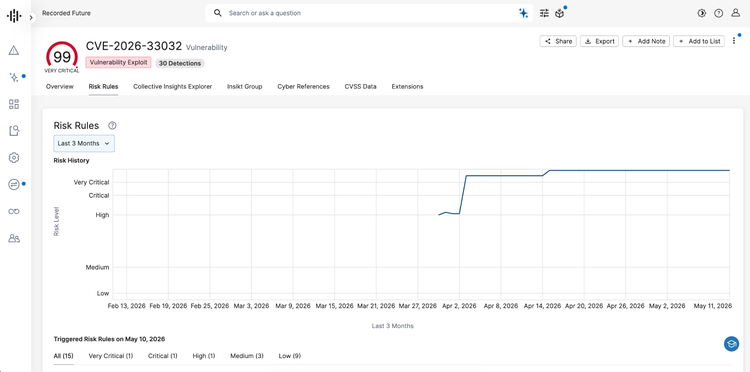750x372 pixels.
Task: Select the High (1) filter tab
Action: point(204,356)
